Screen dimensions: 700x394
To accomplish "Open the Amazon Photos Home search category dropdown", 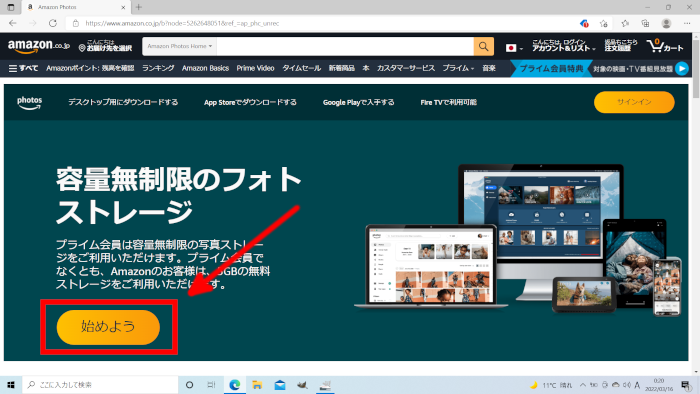I will coord(179,46).
